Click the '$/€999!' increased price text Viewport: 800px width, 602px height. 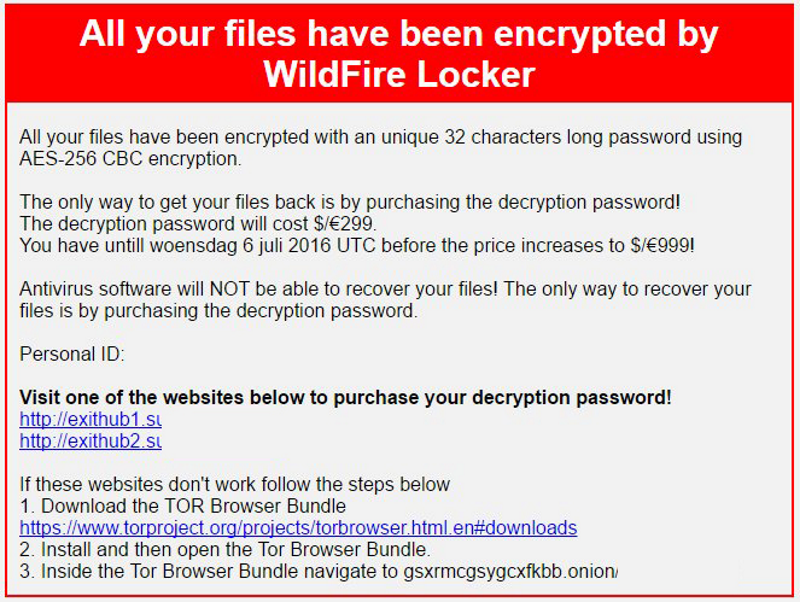point(663,246)
